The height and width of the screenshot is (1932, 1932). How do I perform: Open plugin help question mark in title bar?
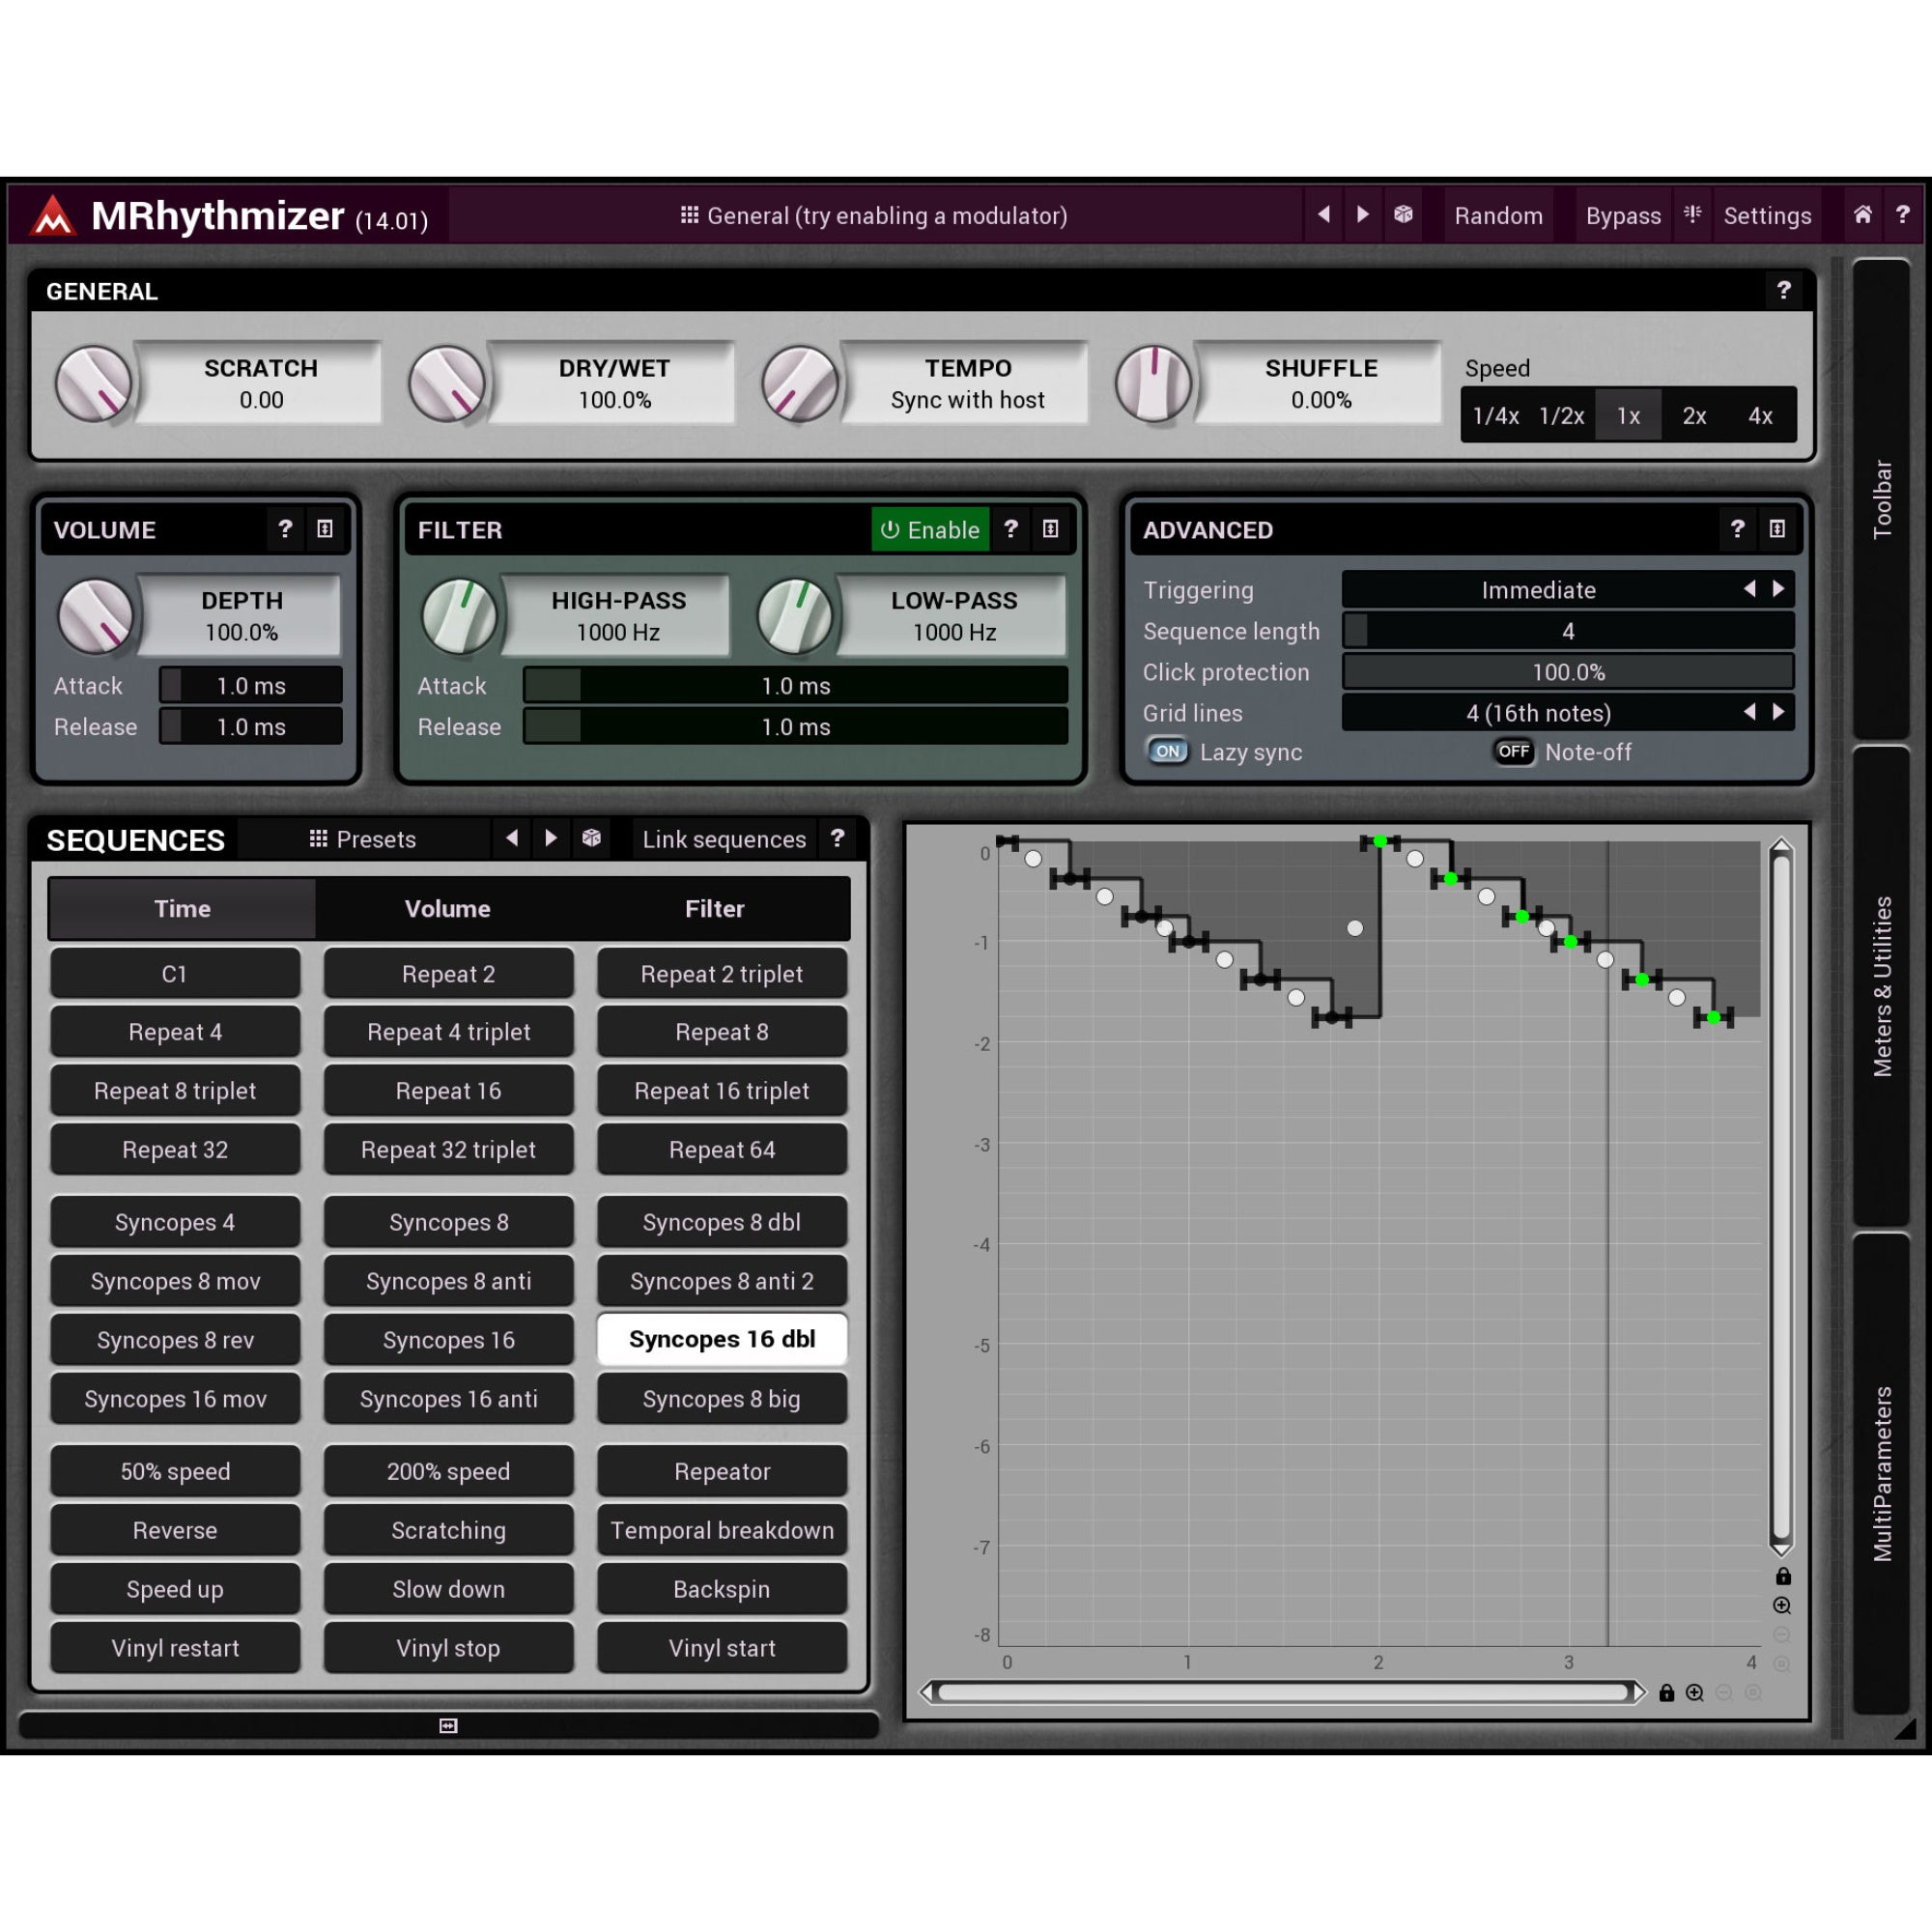point(1902,214)
